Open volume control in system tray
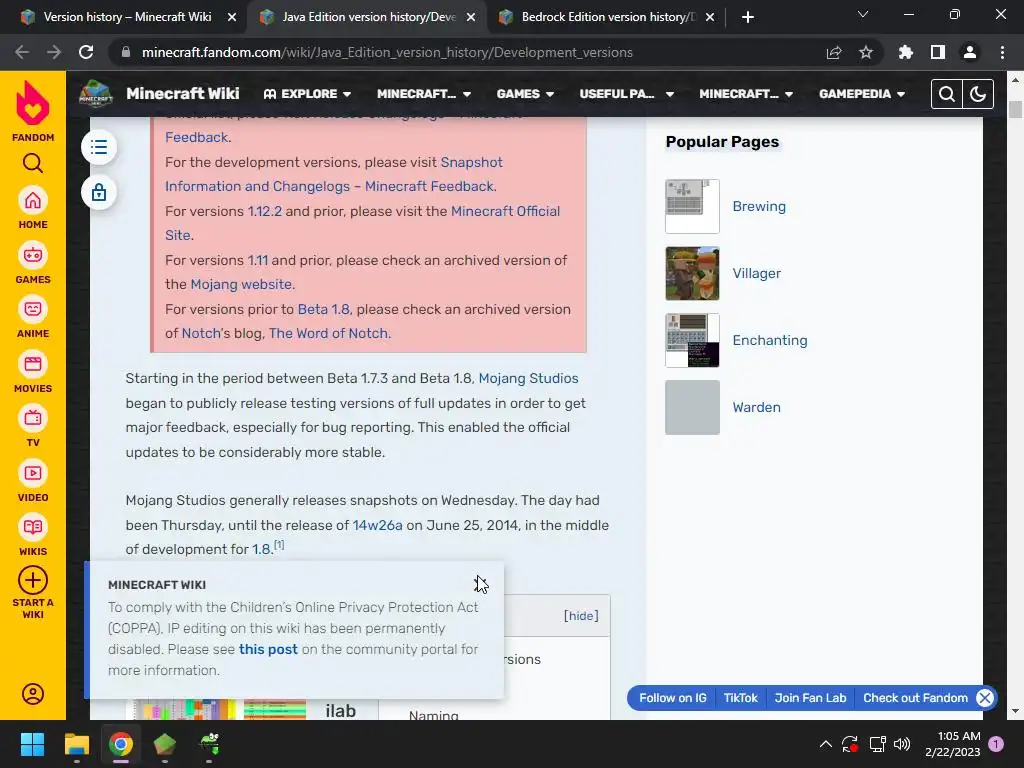The image size is (1024, 768). 902,744
